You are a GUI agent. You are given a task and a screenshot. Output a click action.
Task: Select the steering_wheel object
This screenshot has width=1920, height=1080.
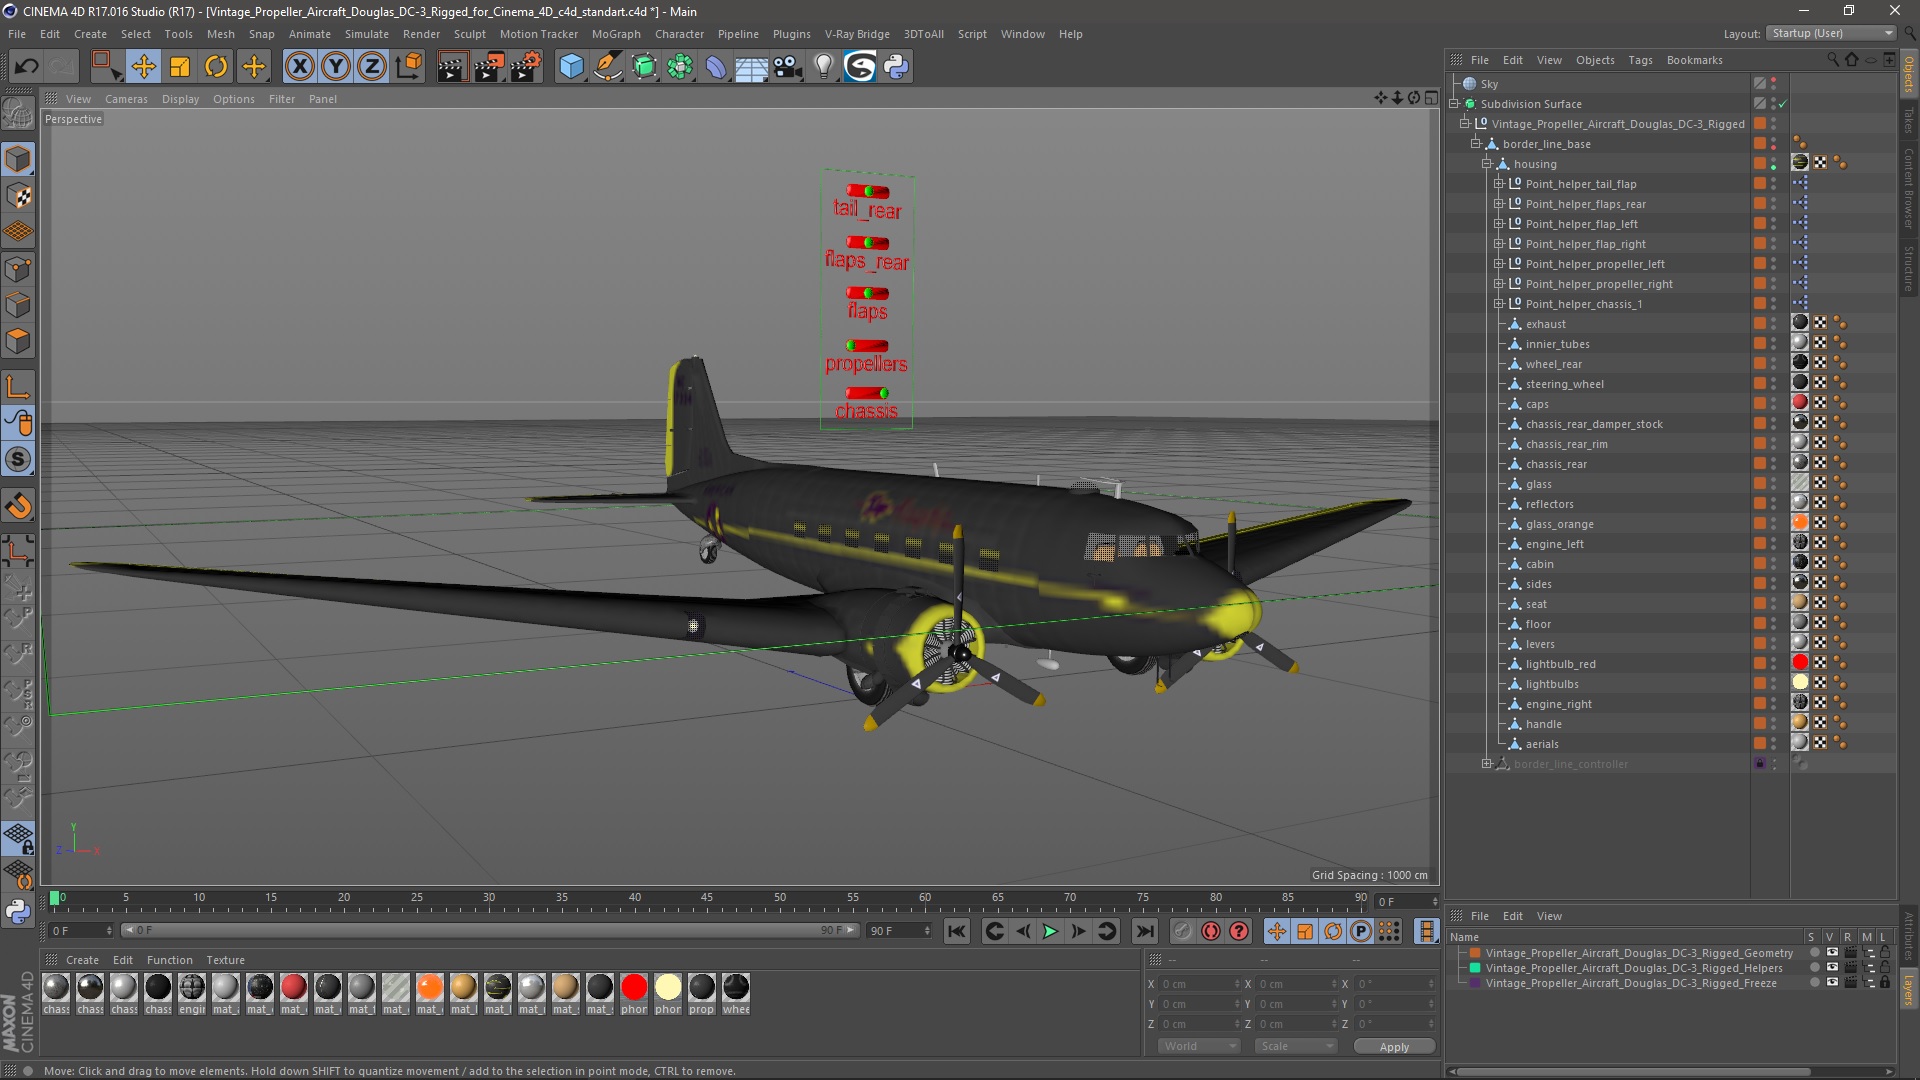click(1564, 384)
